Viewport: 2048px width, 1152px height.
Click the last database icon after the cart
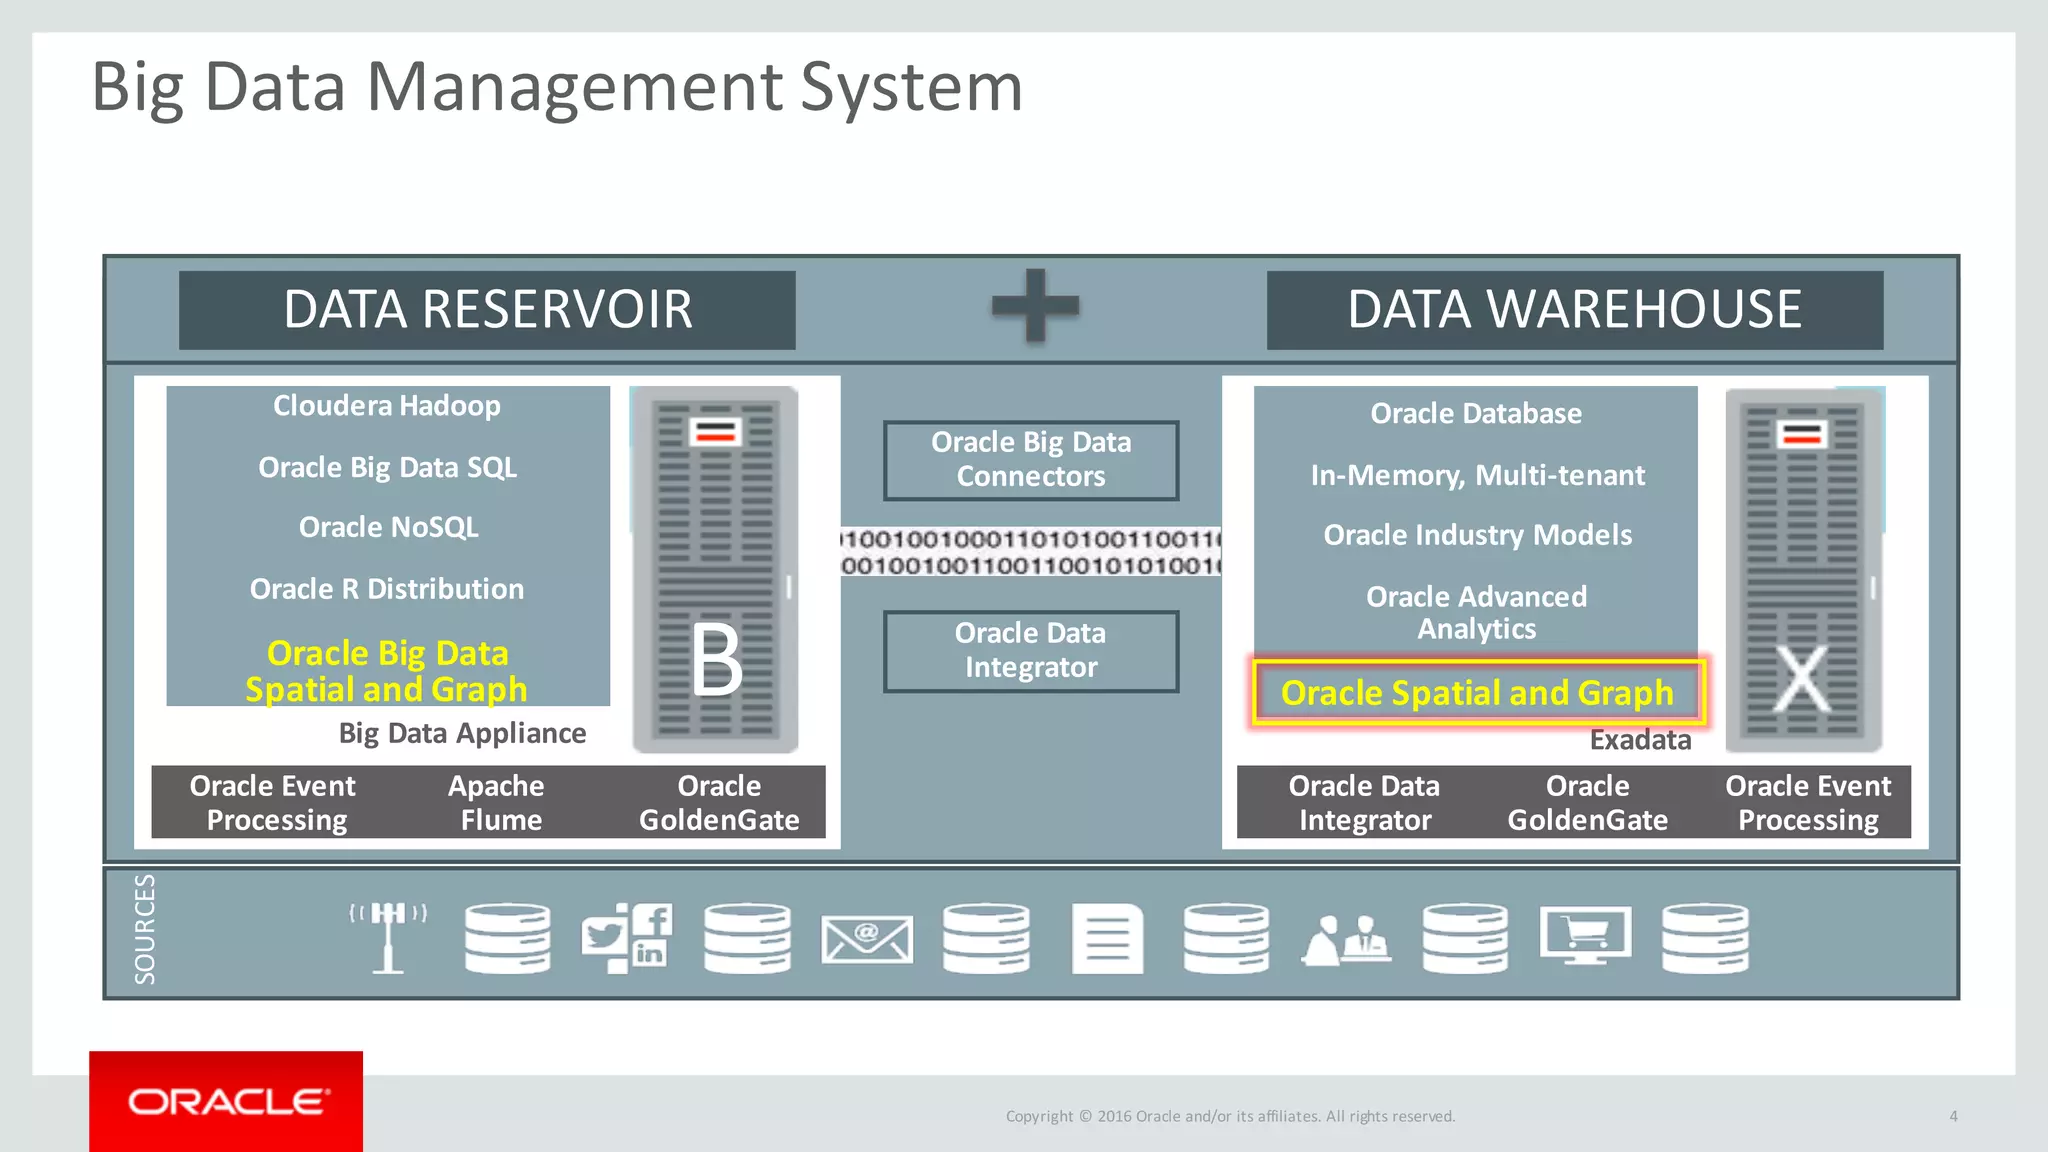point(1705,938)
